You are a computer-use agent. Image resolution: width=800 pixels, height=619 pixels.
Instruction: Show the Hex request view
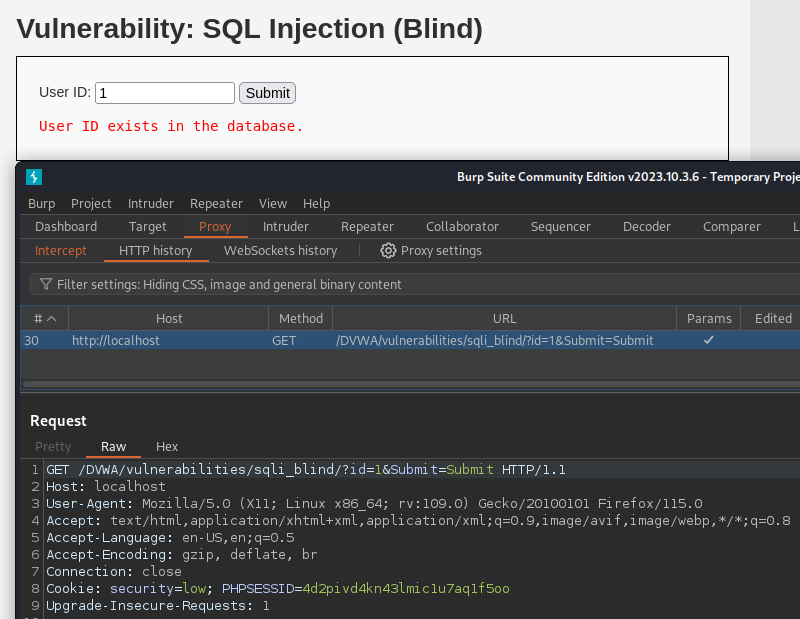167,447
